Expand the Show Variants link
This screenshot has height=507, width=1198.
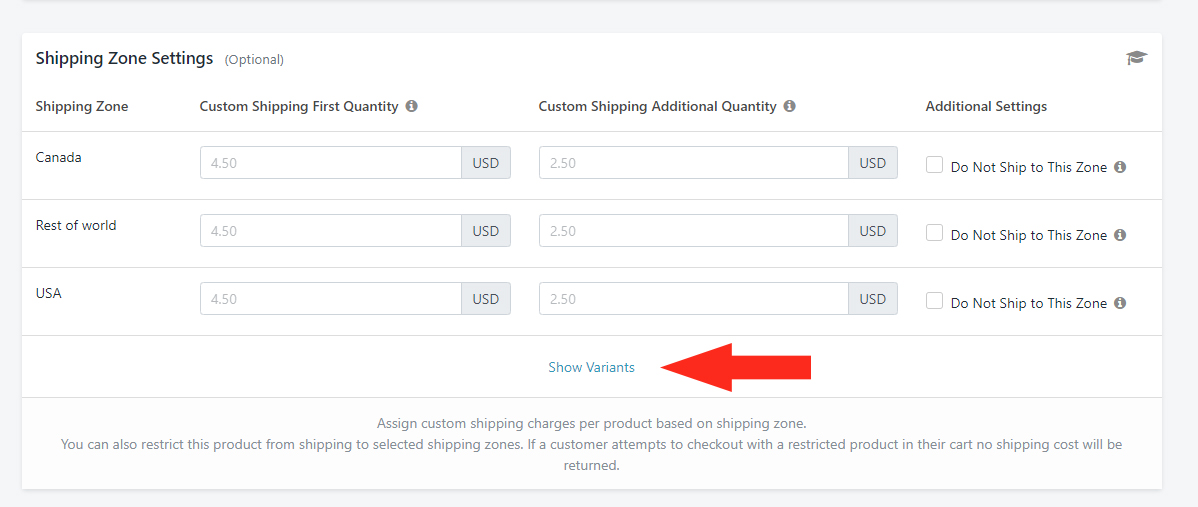point(591,367)
